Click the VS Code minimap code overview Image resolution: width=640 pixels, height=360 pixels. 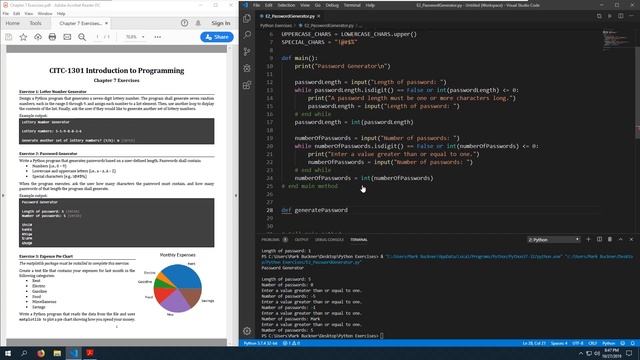click(616, 40)
